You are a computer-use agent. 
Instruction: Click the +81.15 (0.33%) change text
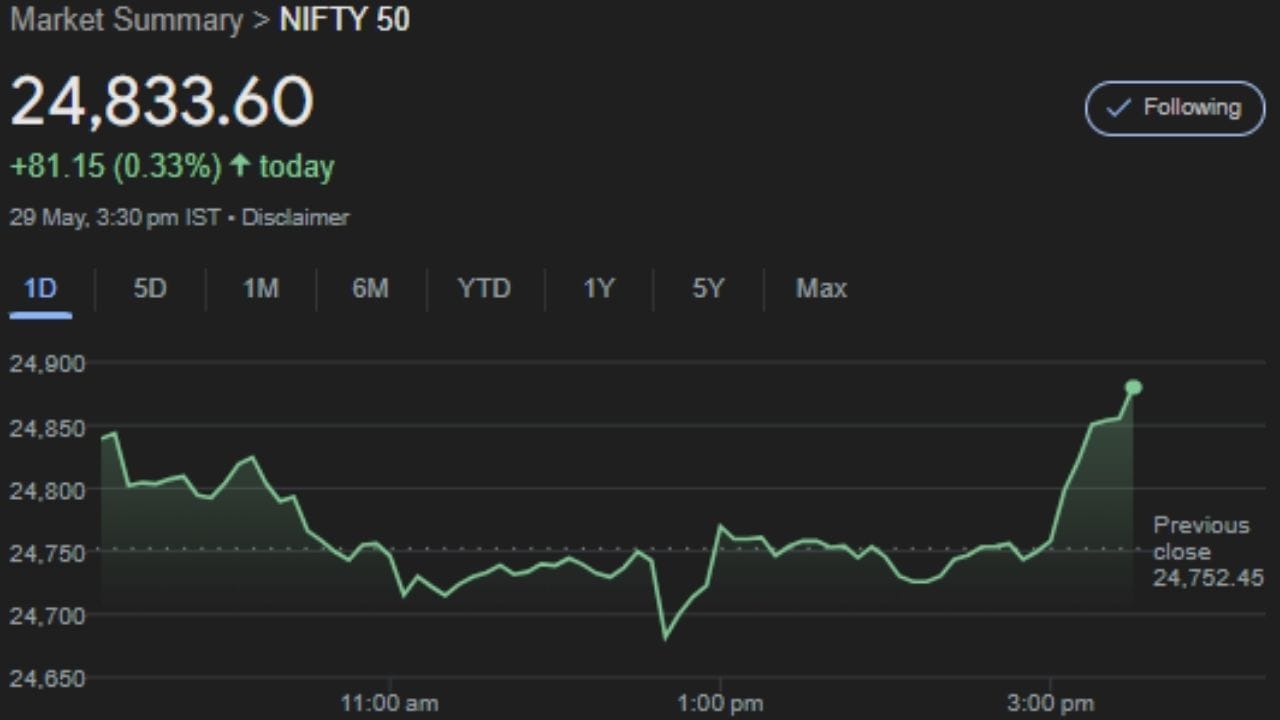point(115,166)
